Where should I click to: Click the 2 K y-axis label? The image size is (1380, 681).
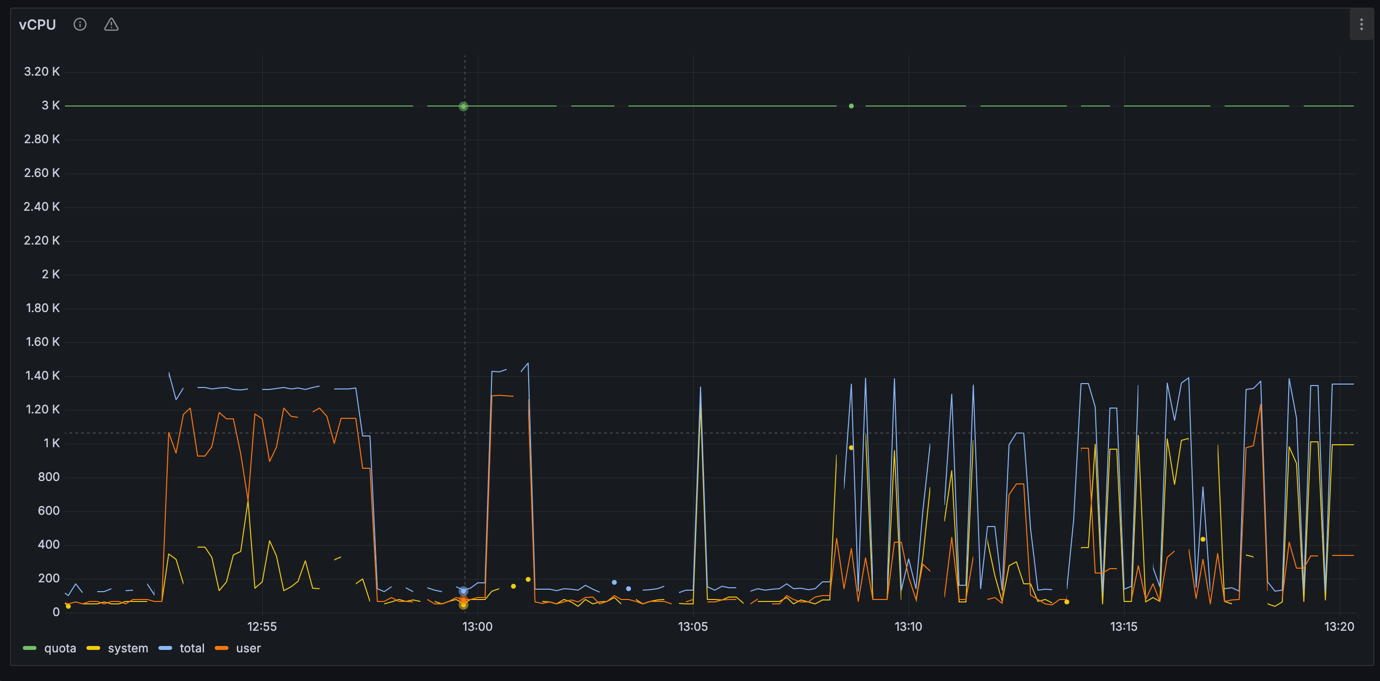(x=50, y=274)
